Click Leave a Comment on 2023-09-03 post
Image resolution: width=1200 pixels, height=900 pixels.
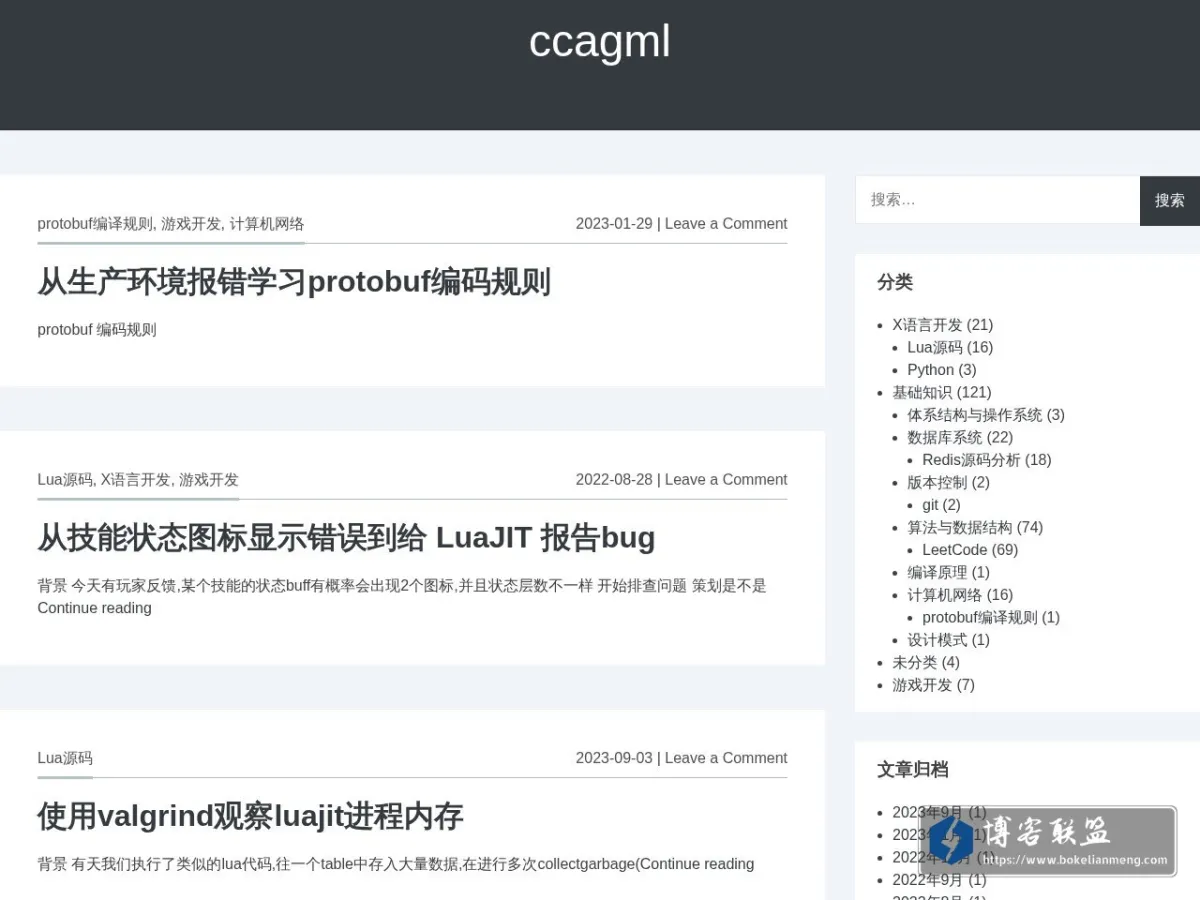[726, 758]
